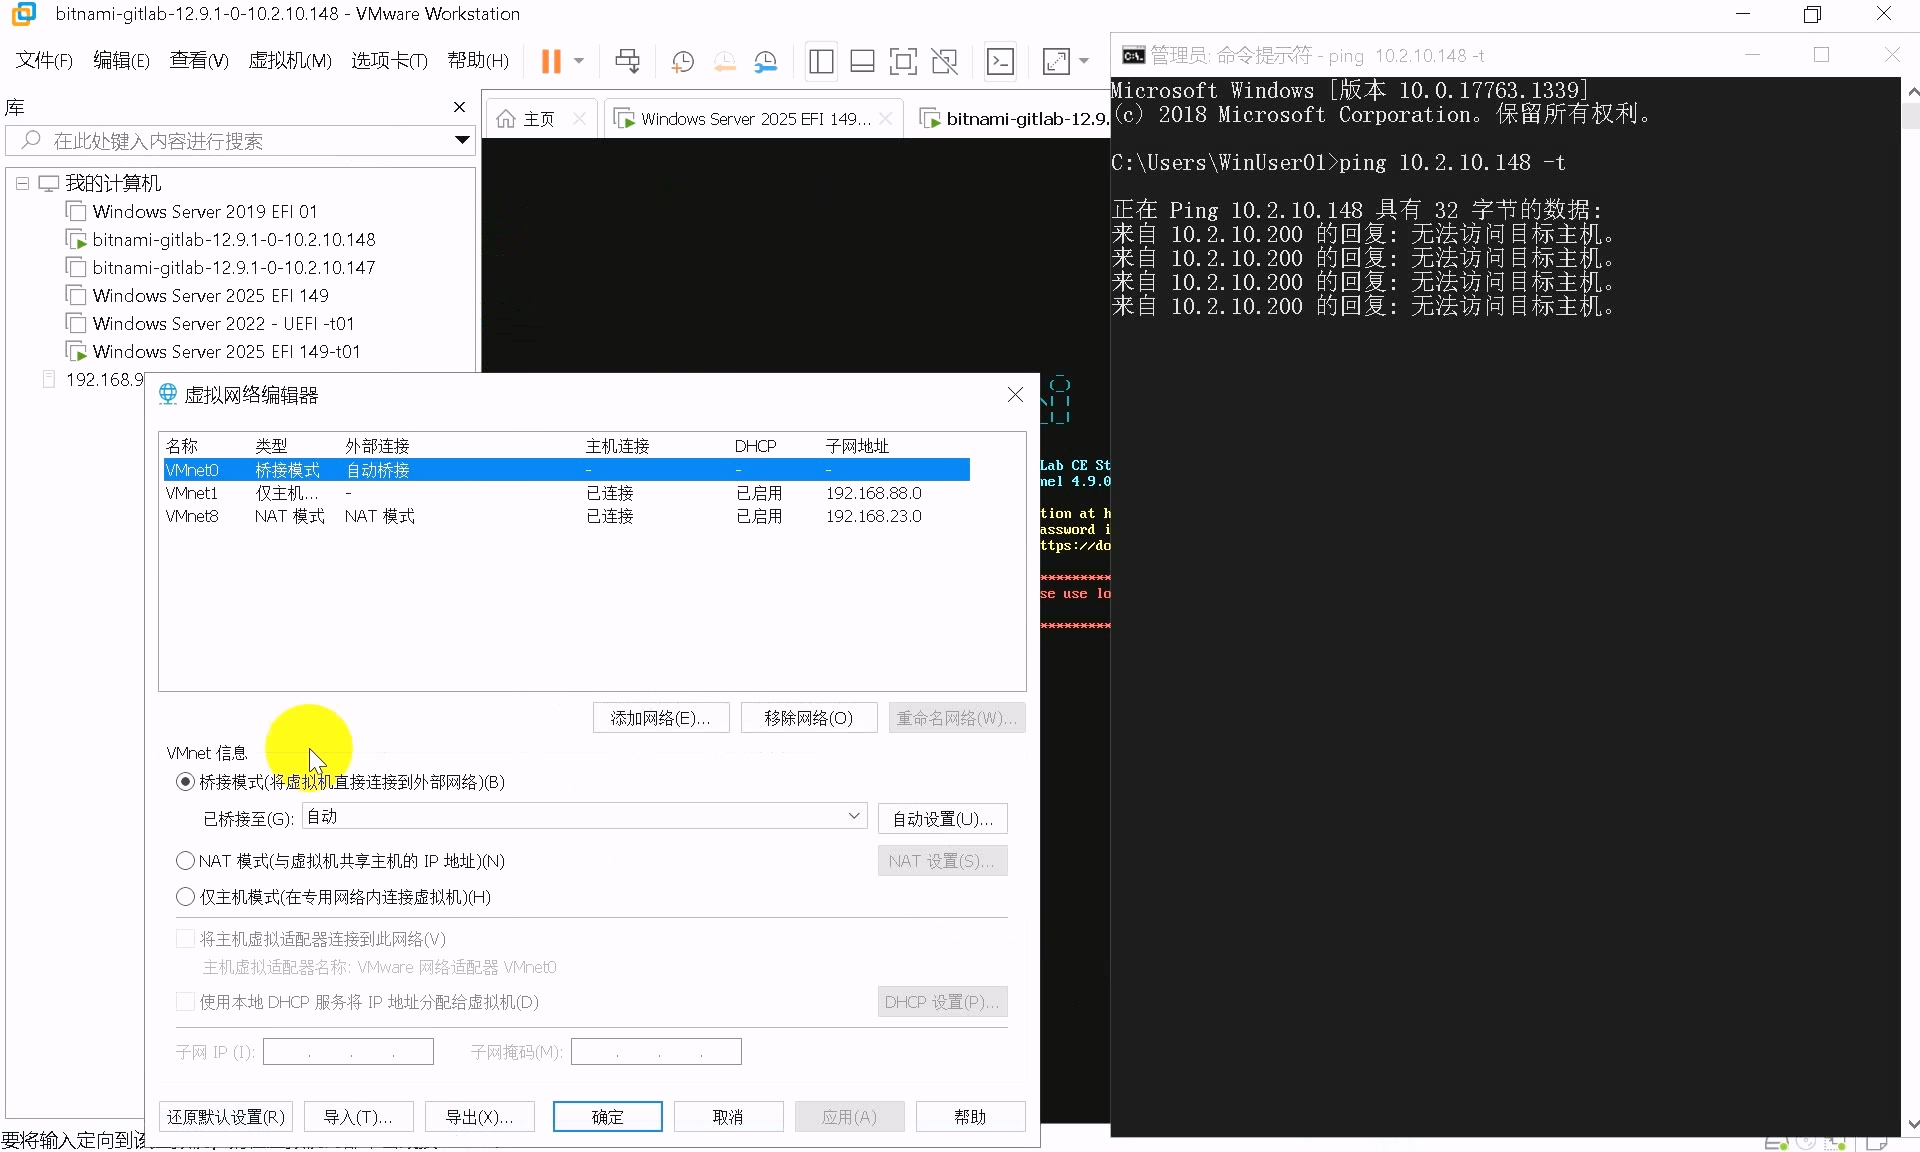Enter full screen mode icon
1920x1152 pixels.
tap(903, 61)
